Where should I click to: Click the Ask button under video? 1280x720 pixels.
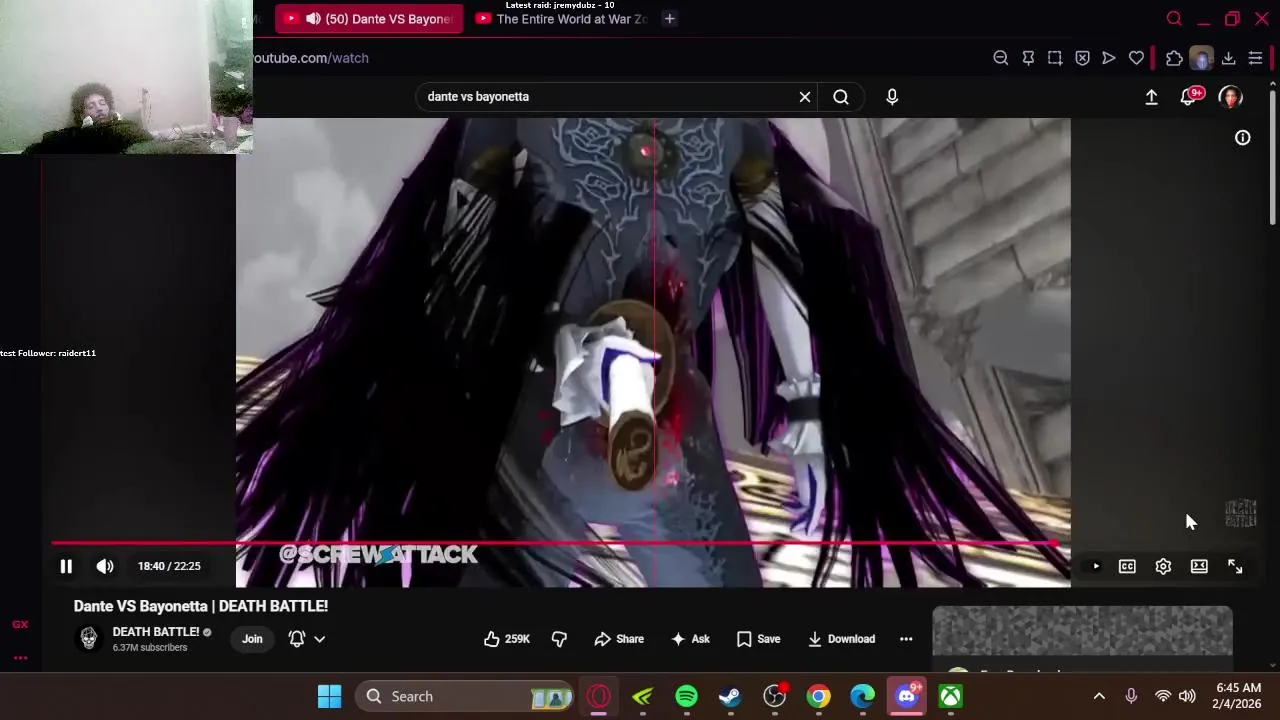690,639
